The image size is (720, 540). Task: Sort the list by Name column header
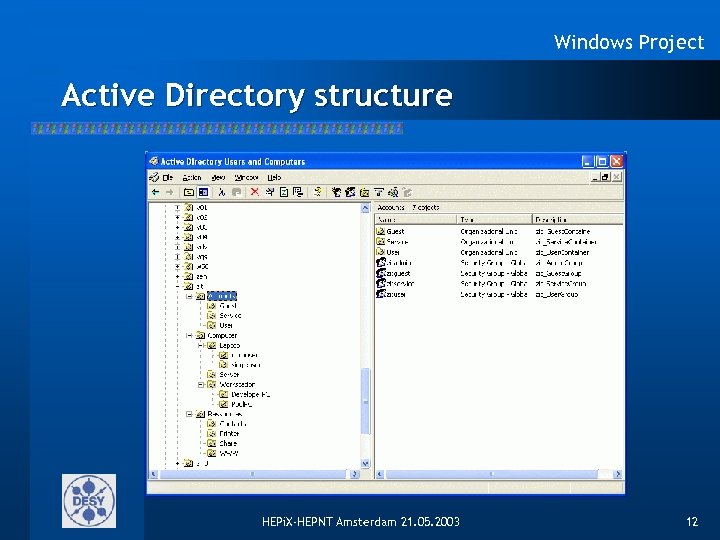tap(416, 219)
